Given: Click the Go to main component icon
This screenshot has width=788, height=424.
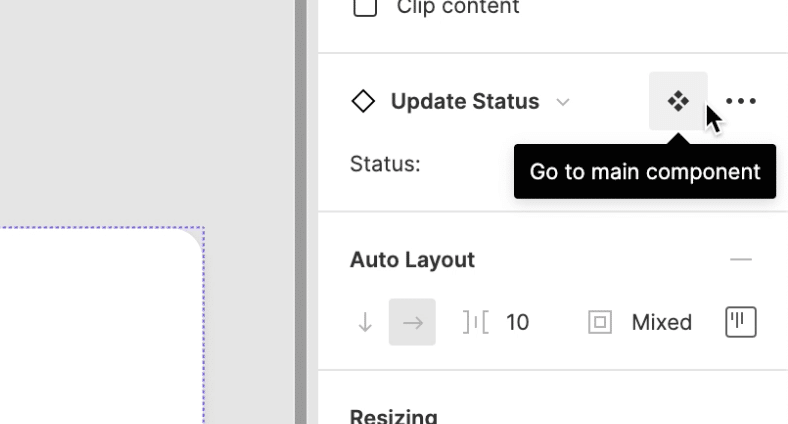Looking at the screenshot, I should 678,101.
